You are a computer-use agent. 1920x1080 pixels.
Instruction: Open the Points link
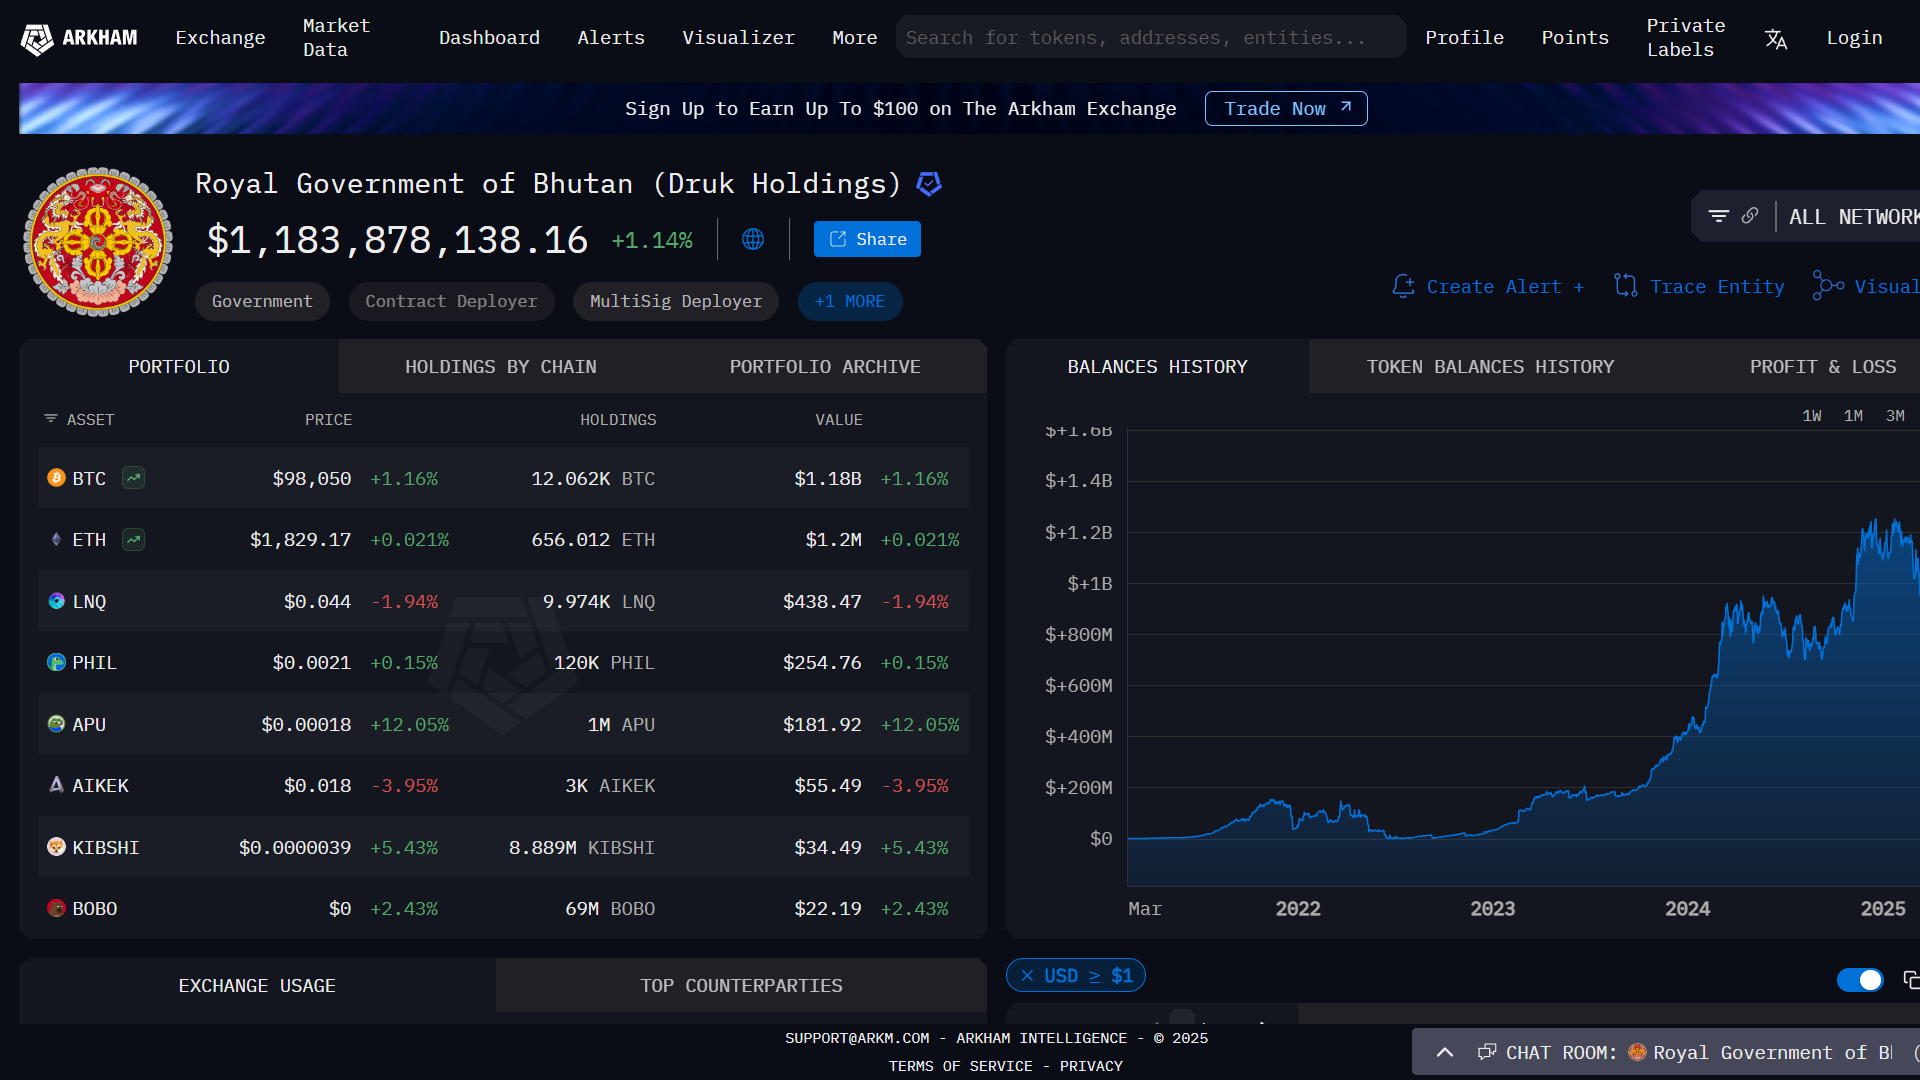1575,38
